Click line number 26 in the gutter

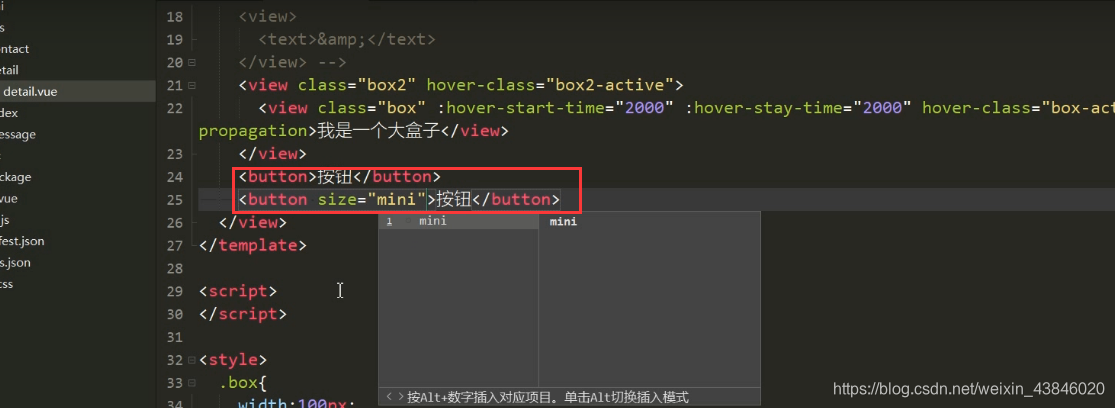coord(174,222)
